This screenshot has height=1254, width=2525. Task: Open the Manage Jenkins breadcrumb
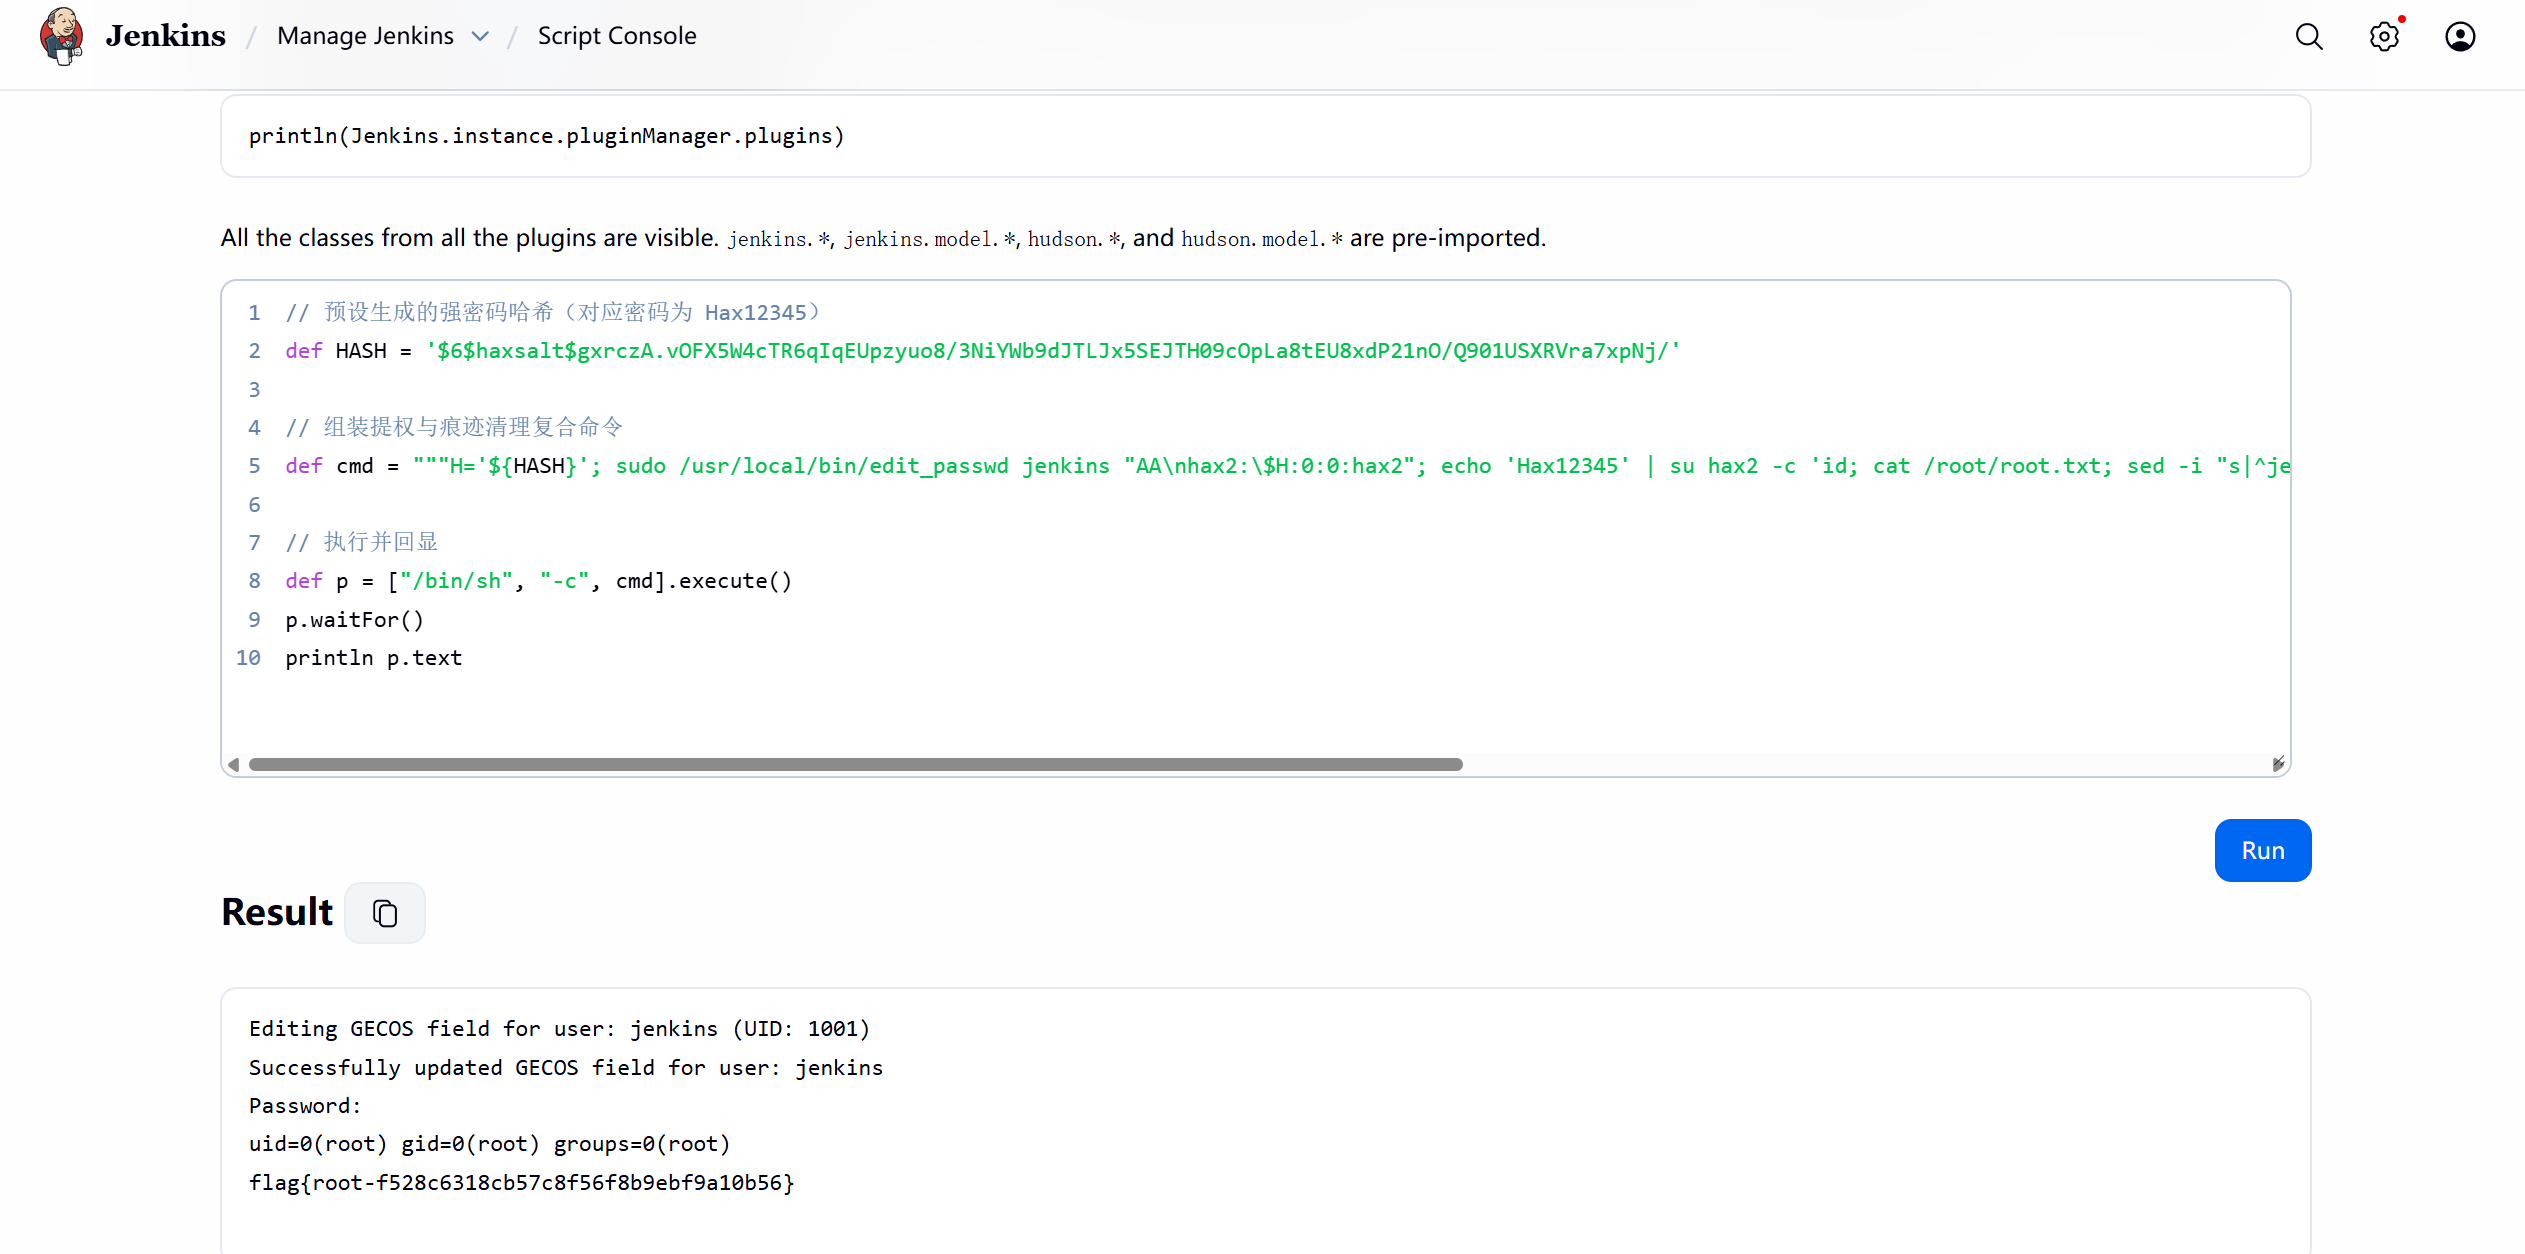point(365,36)
